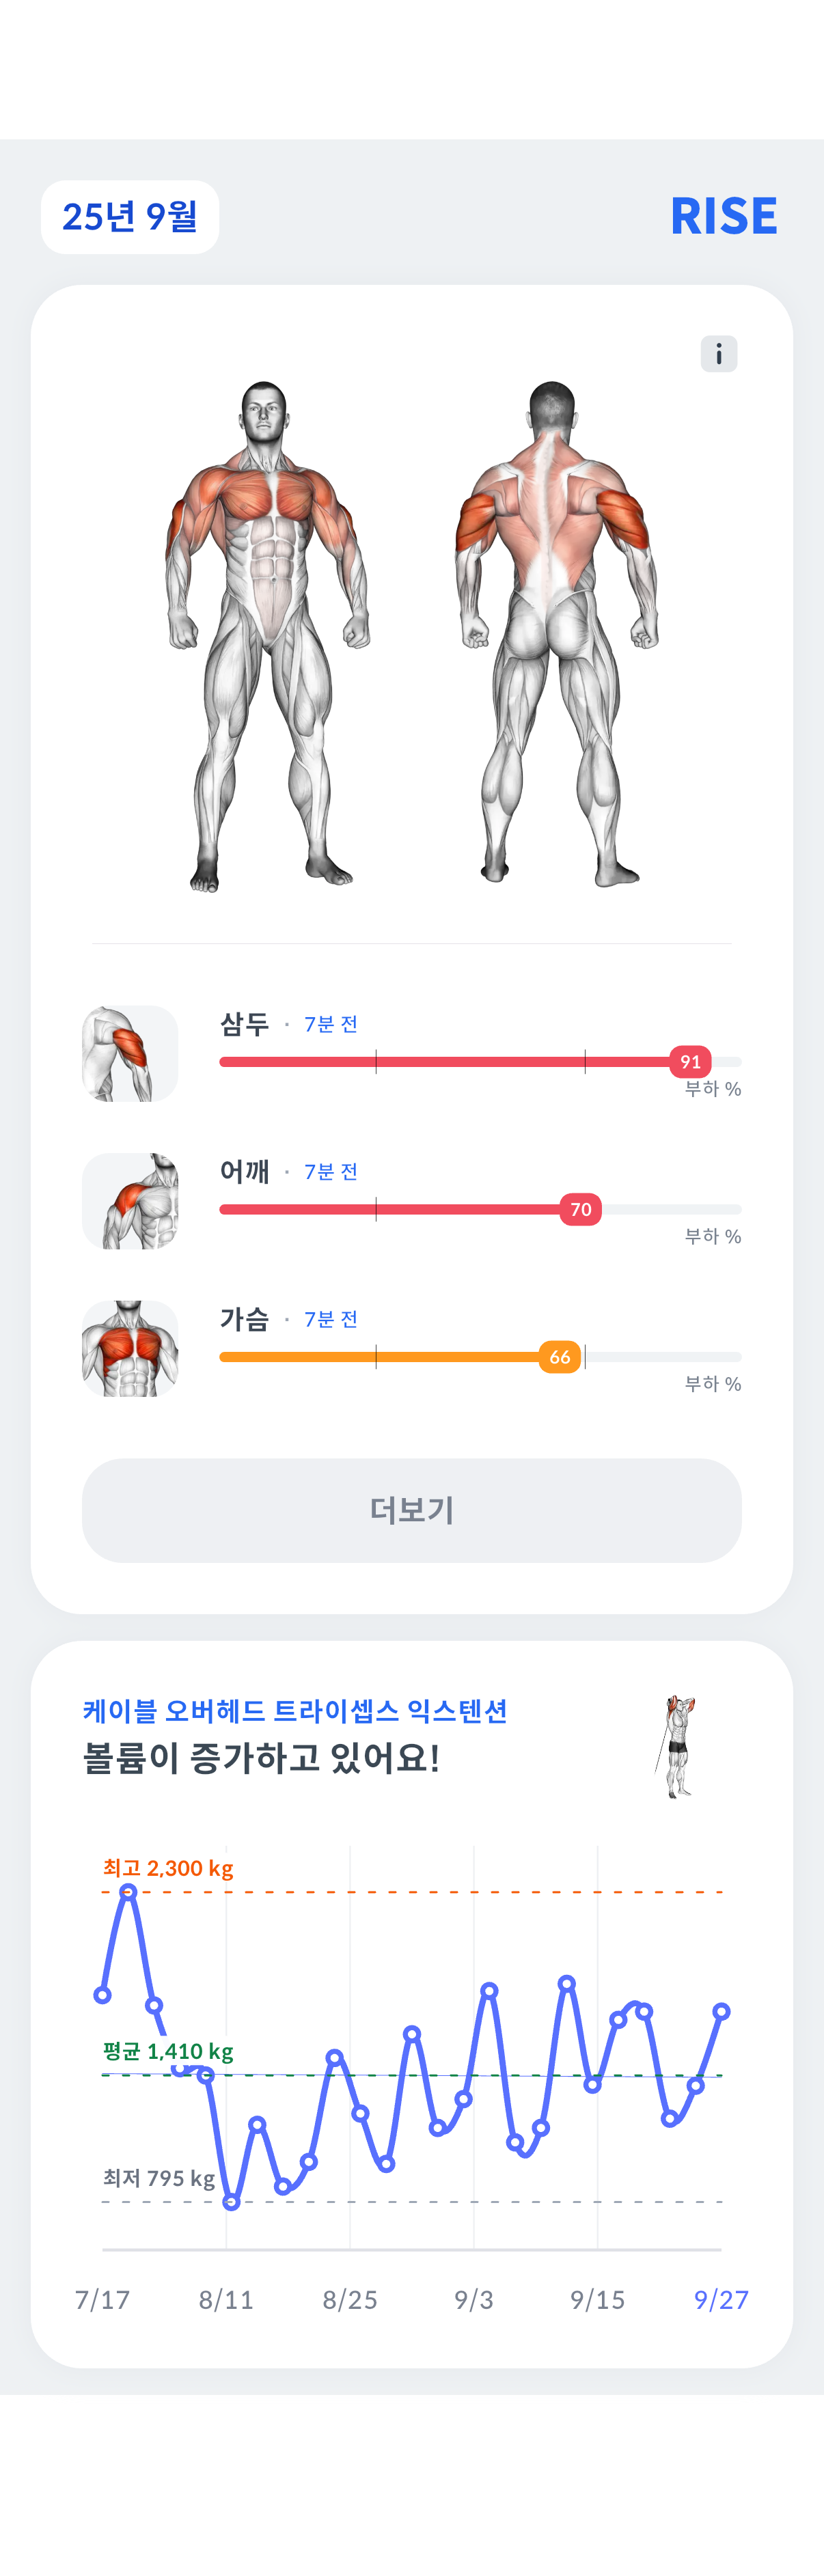Screen dimensions: 824x2576
Task: Select the lowest 795 kg data point
Action: click(x=231, y=2201)
